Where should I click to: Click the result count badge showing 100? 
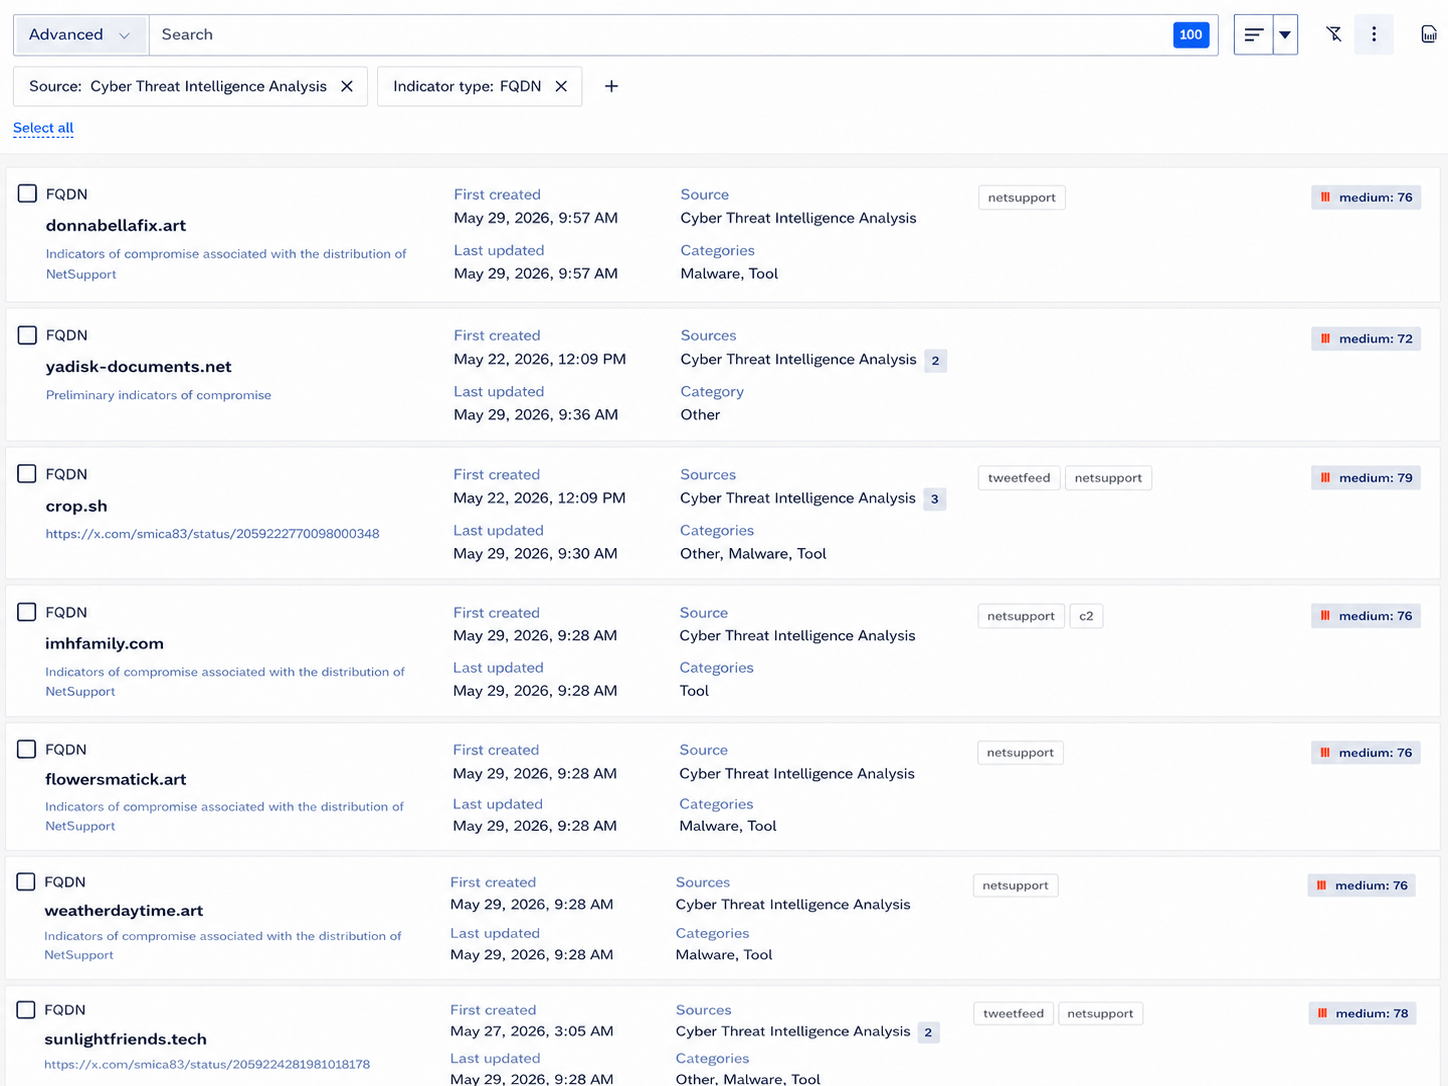pyautogui.click(x=1190, y=35)
